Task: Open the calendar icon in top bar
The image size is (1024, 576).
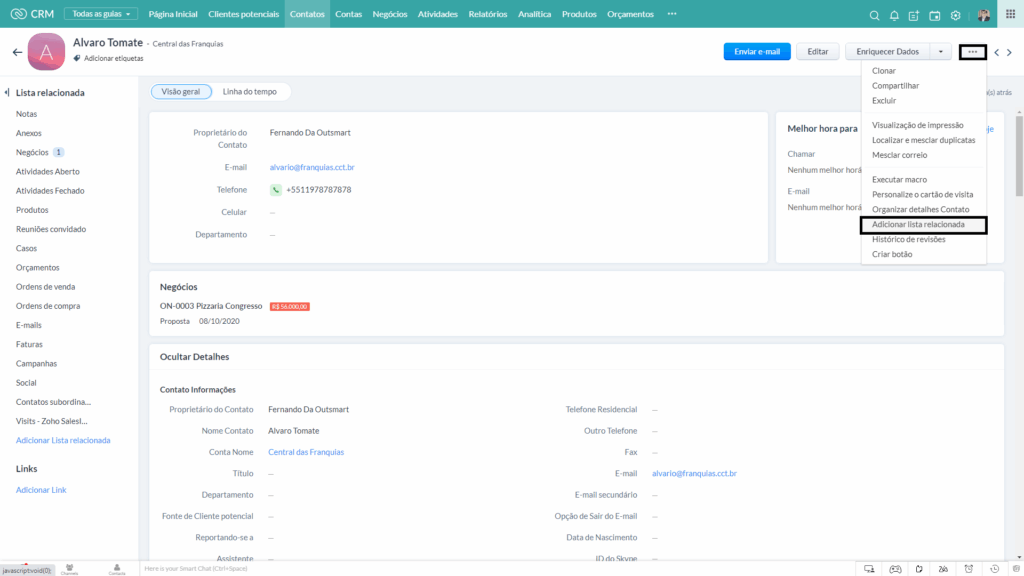Action: pyautogui.click(x=935, y=15)
